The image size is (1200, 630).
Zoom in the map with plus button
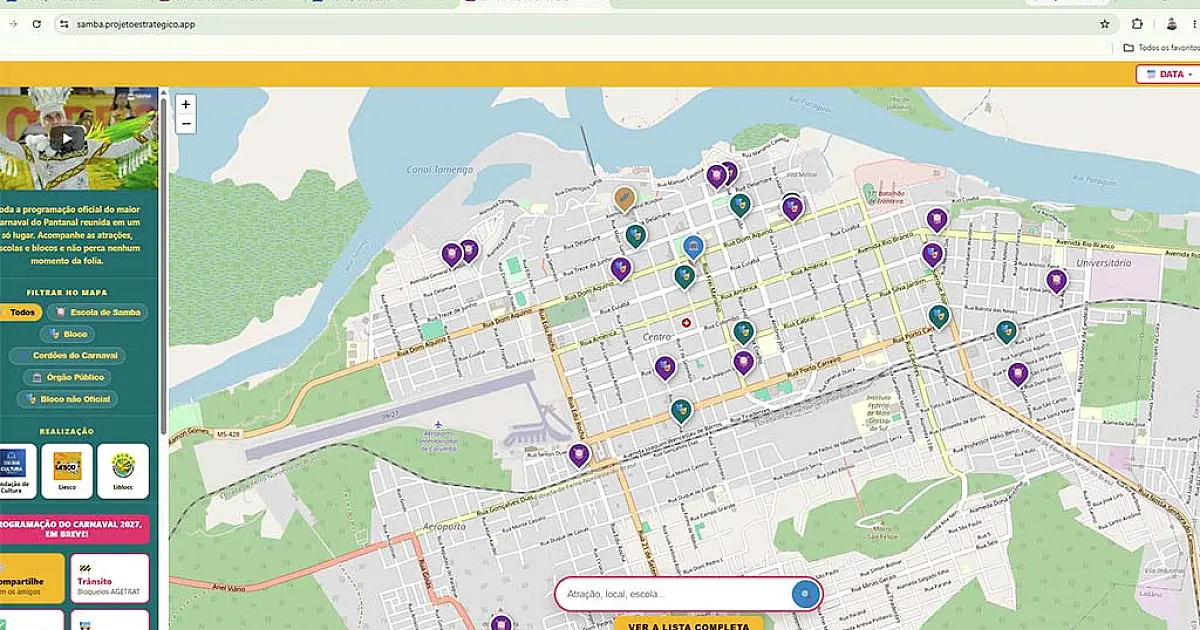pyautogui.click(x=186, y=104)
